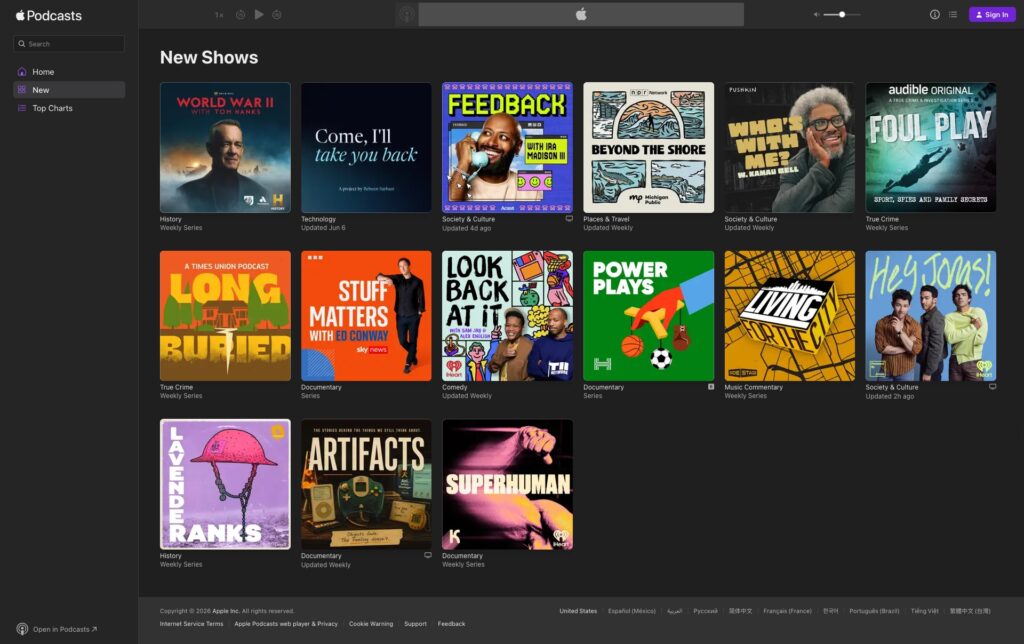Open Look Back At It podcast
The width and height of the screenshot is (1024, 644).
point(507,315)
